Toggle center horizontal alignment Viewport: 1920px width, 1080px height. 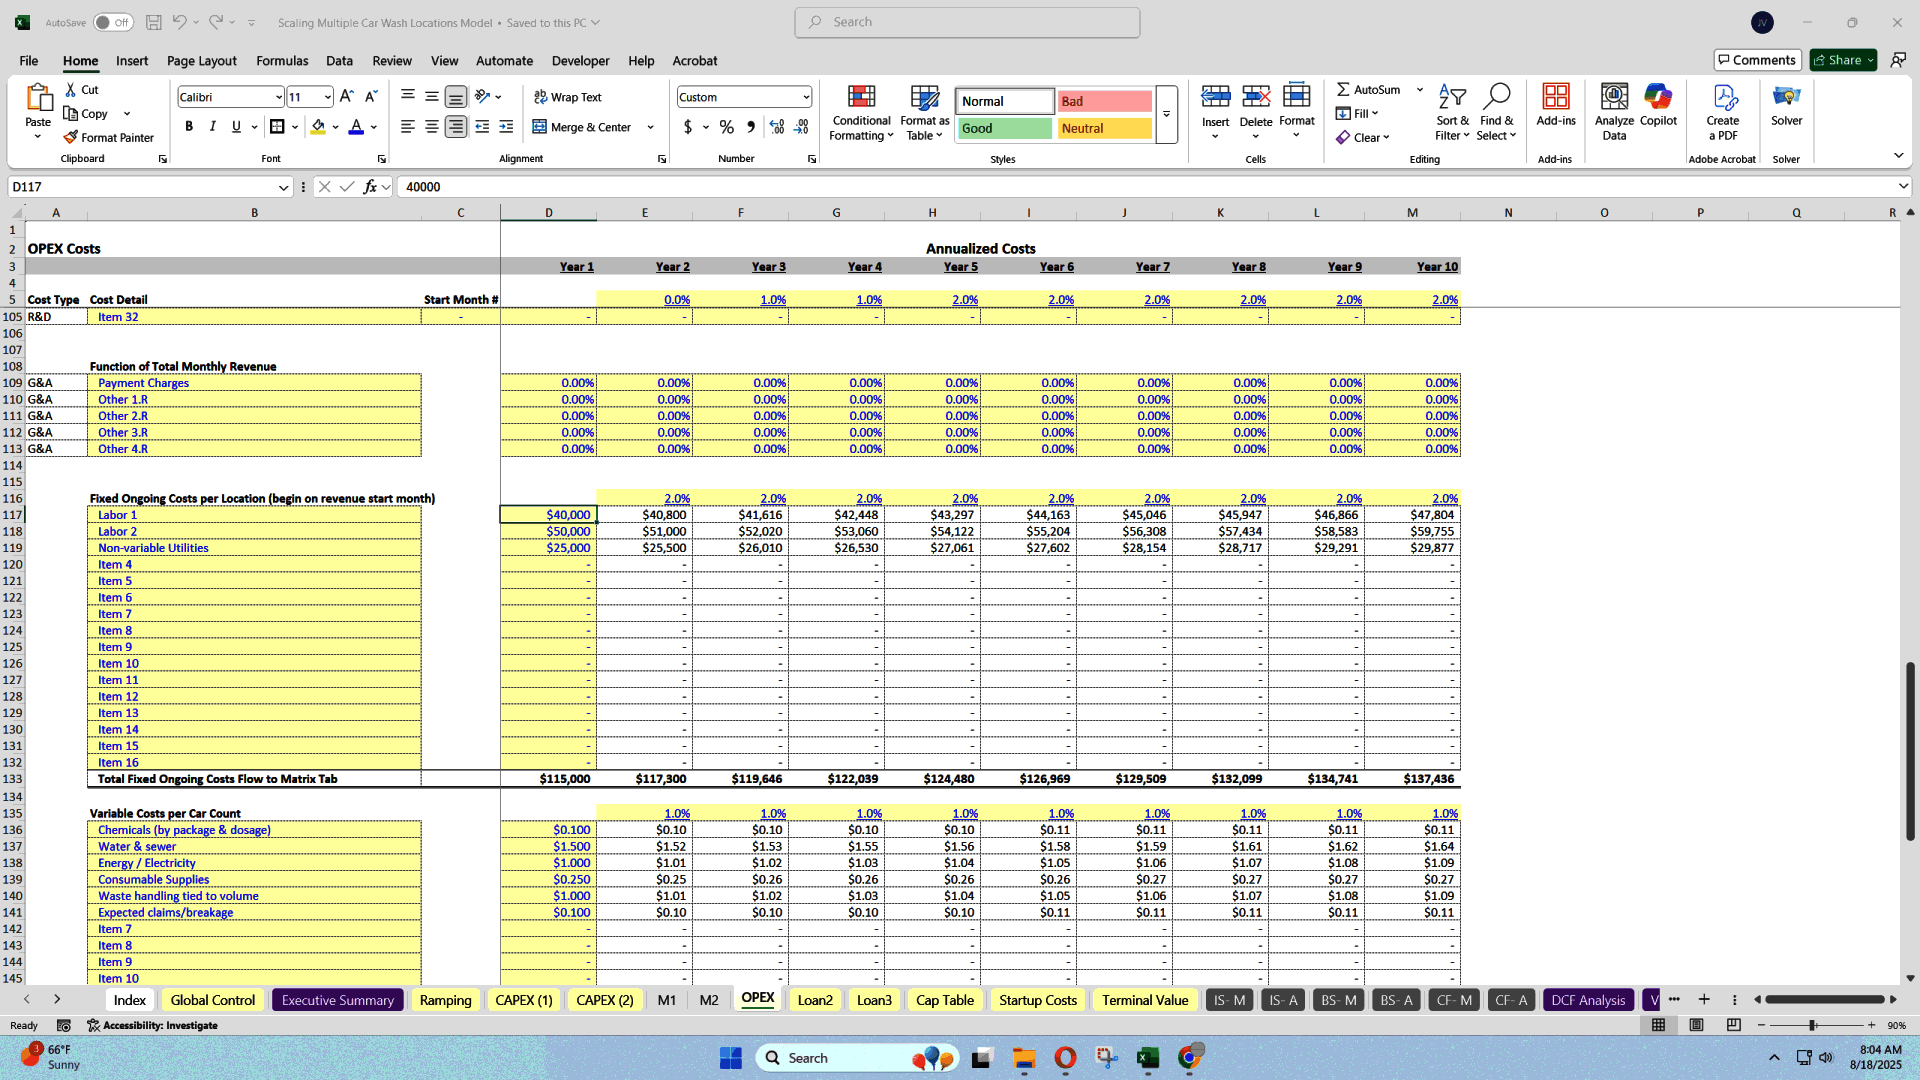click(x=432, y=127)
